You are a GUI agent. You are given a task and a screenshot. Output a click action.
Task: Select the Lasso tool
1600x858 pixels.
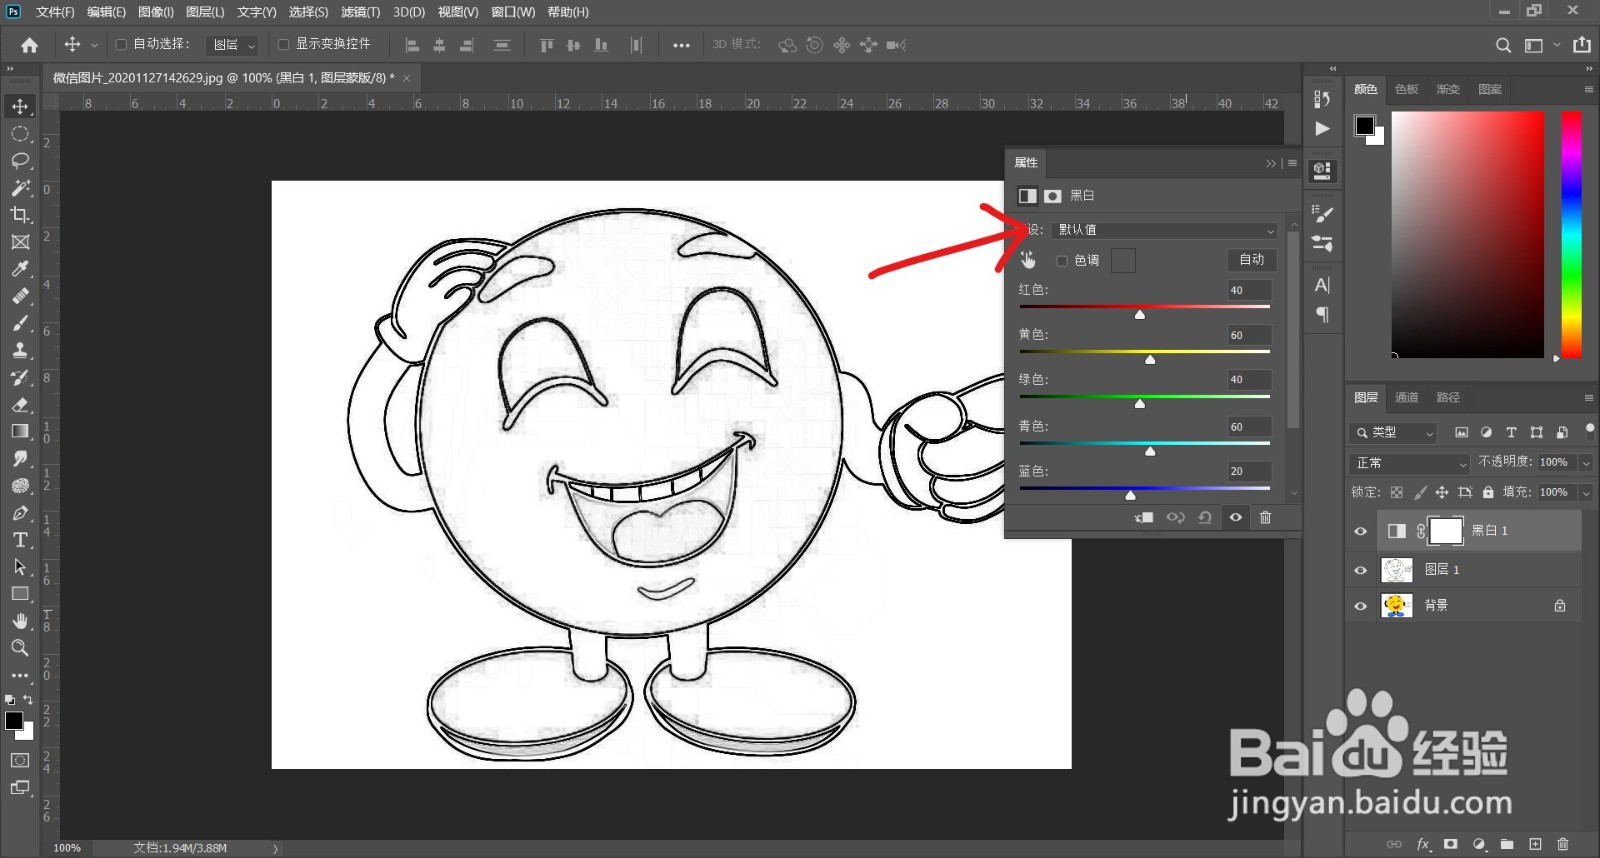pos(20,161)
